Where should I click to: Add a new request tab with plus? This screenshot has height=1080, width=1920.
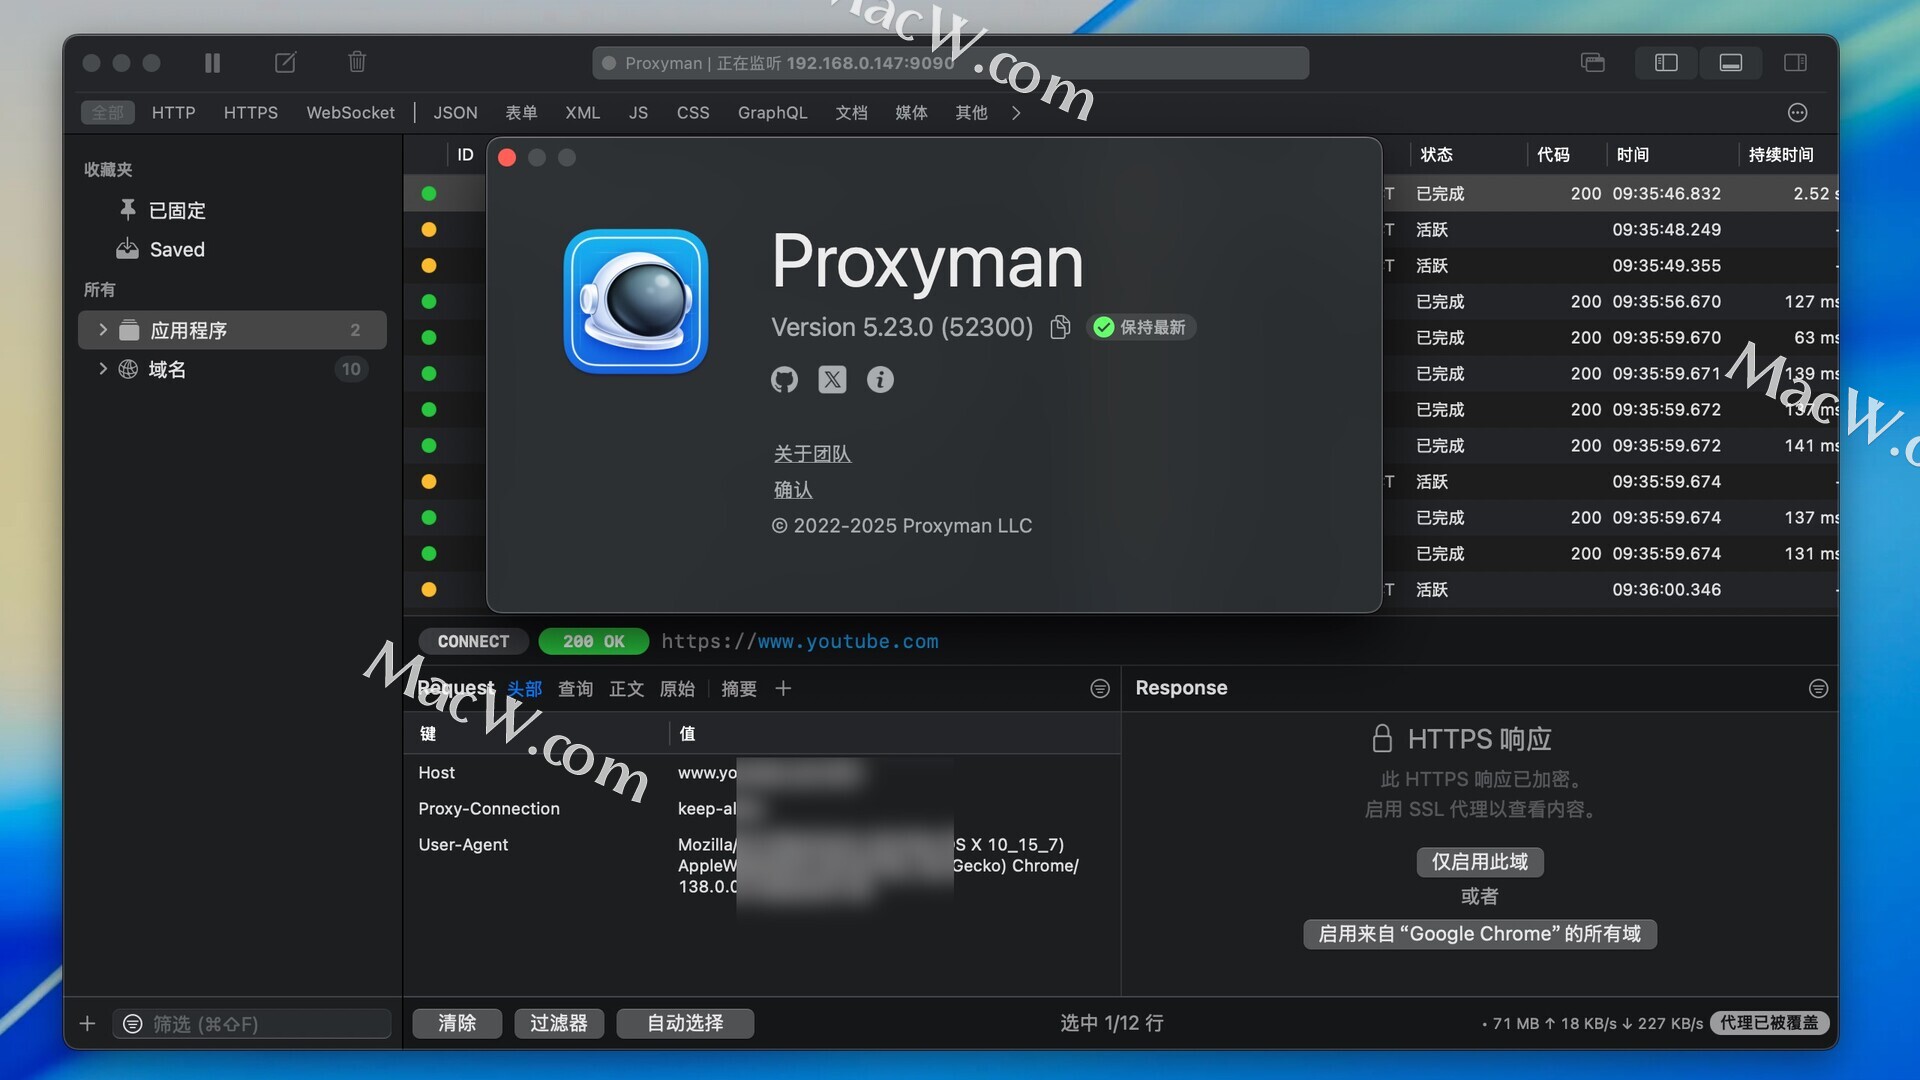tap(783, 688)
